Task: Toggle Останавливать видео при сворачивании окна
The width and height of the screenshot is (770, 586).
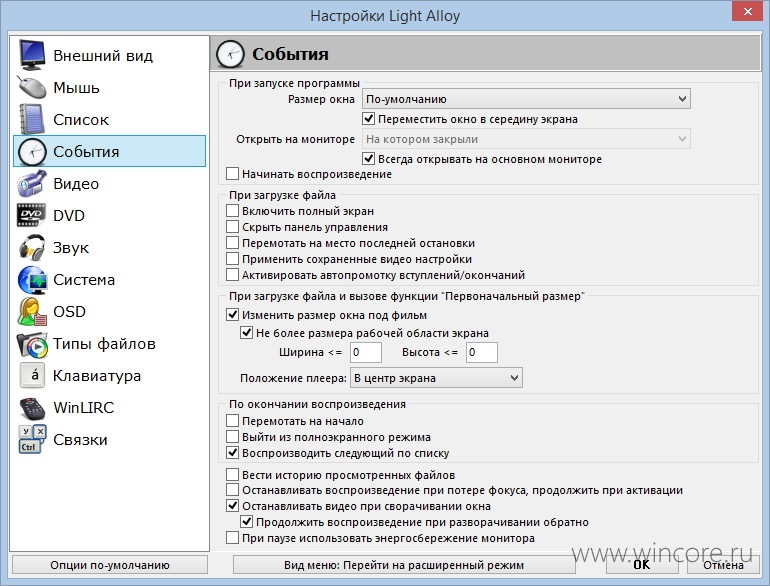Action: point(232,505)
